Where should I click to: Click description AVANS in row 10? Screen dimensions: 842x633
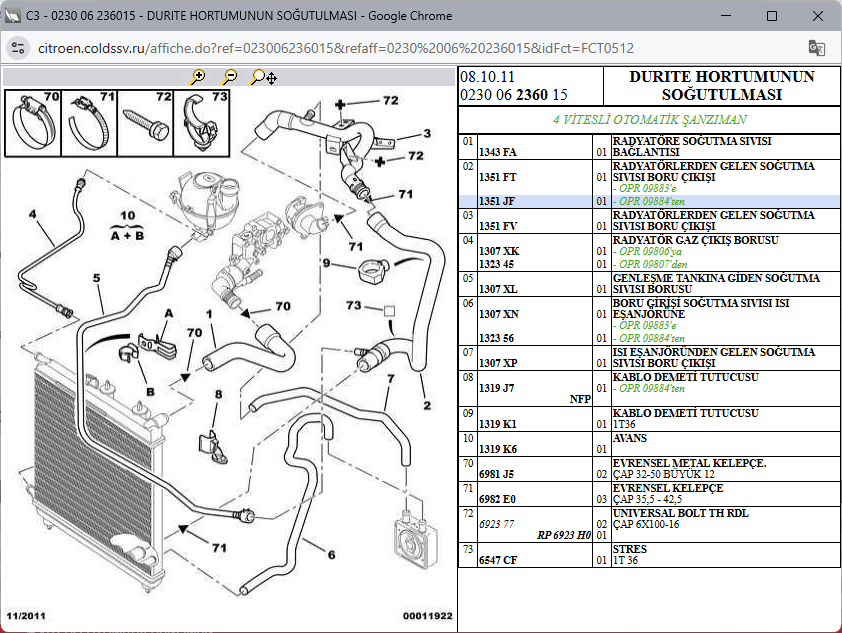point(630,438)
